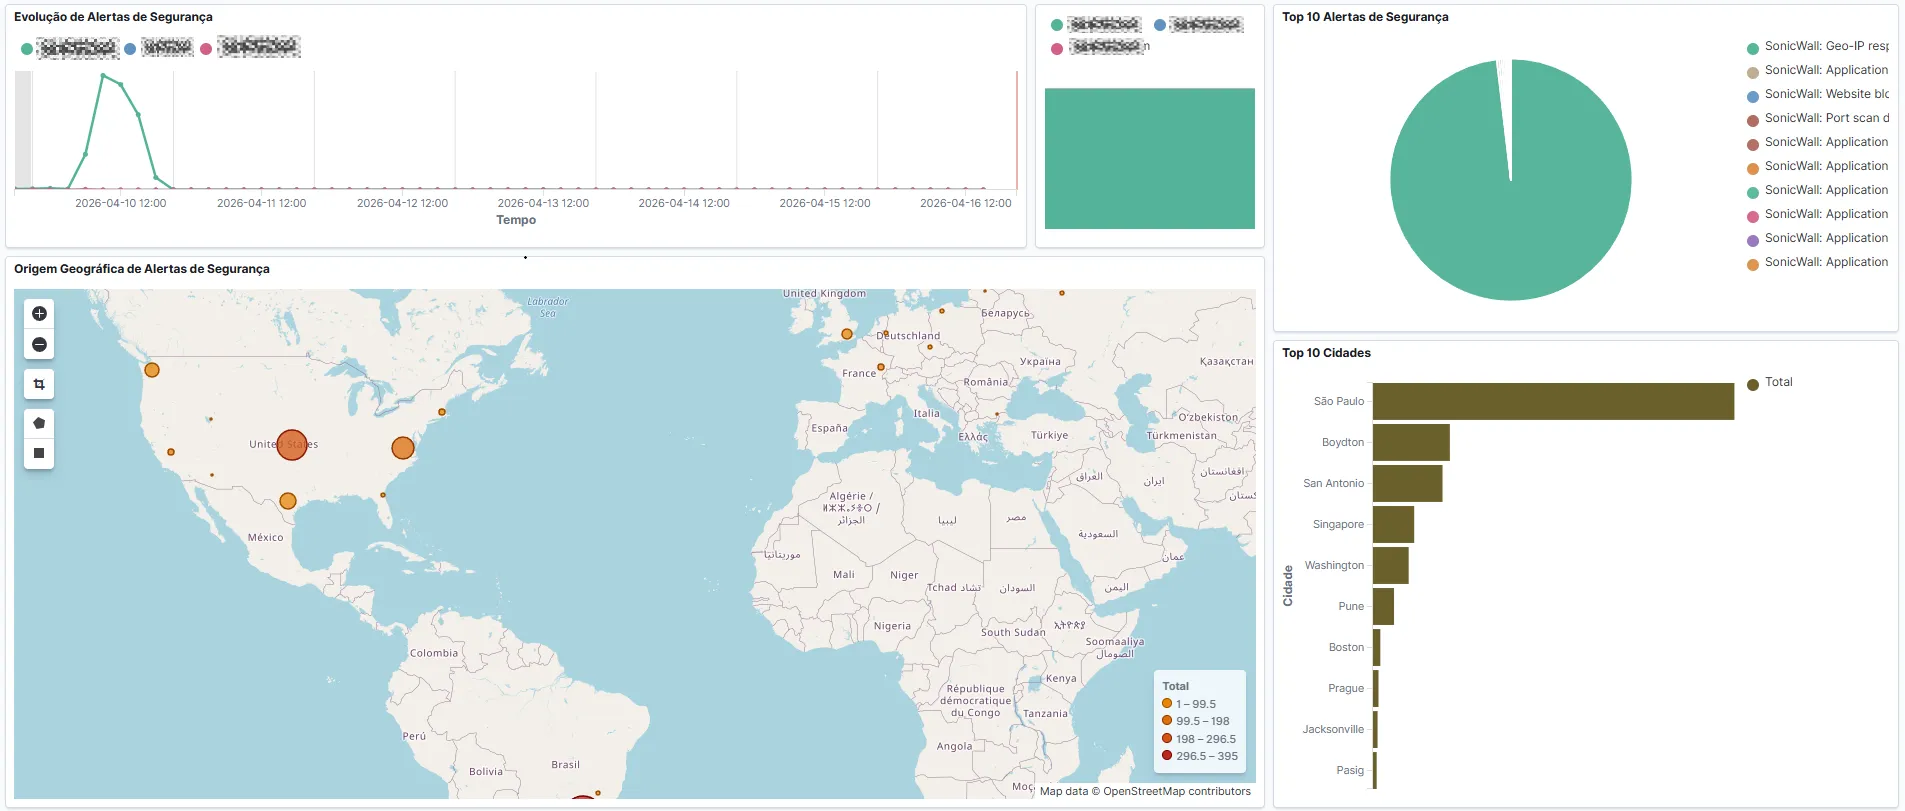Viewport: 1905px width, 811px height.
Task: Click the 'Top 10 Alertas de Segurança' panel title
Action: (x=1365, y=17)
